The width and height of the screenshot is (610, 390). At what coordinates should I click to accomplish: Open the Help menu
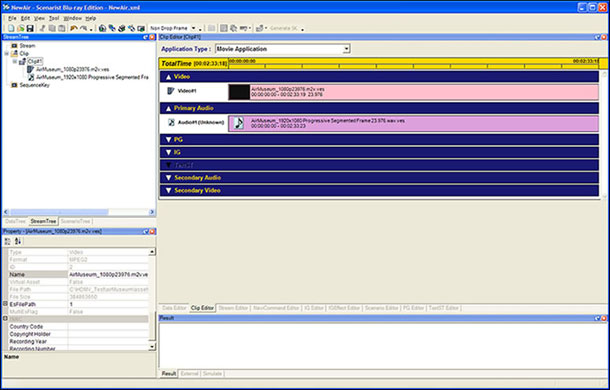(x=91, y=18)
